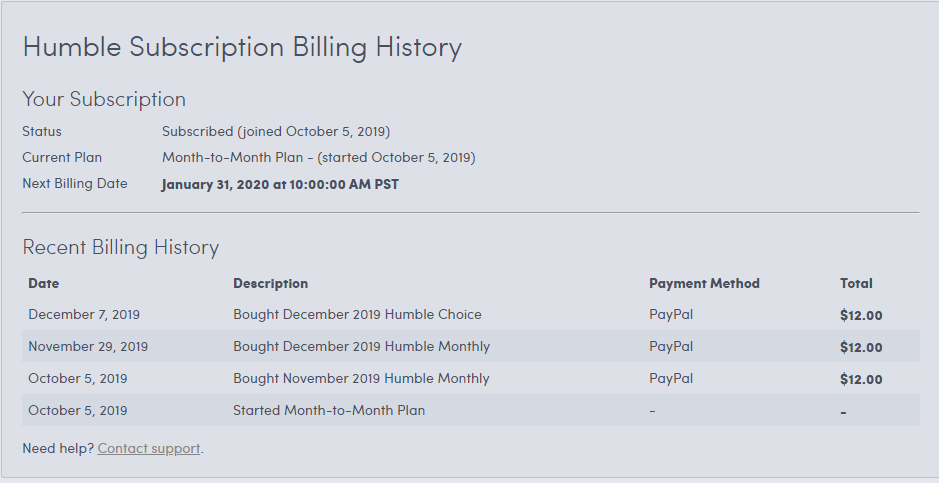Click Bought December 2019 Humble Monthly entry
This screenshot has width=939, height=483.
[x=361, y=347]
